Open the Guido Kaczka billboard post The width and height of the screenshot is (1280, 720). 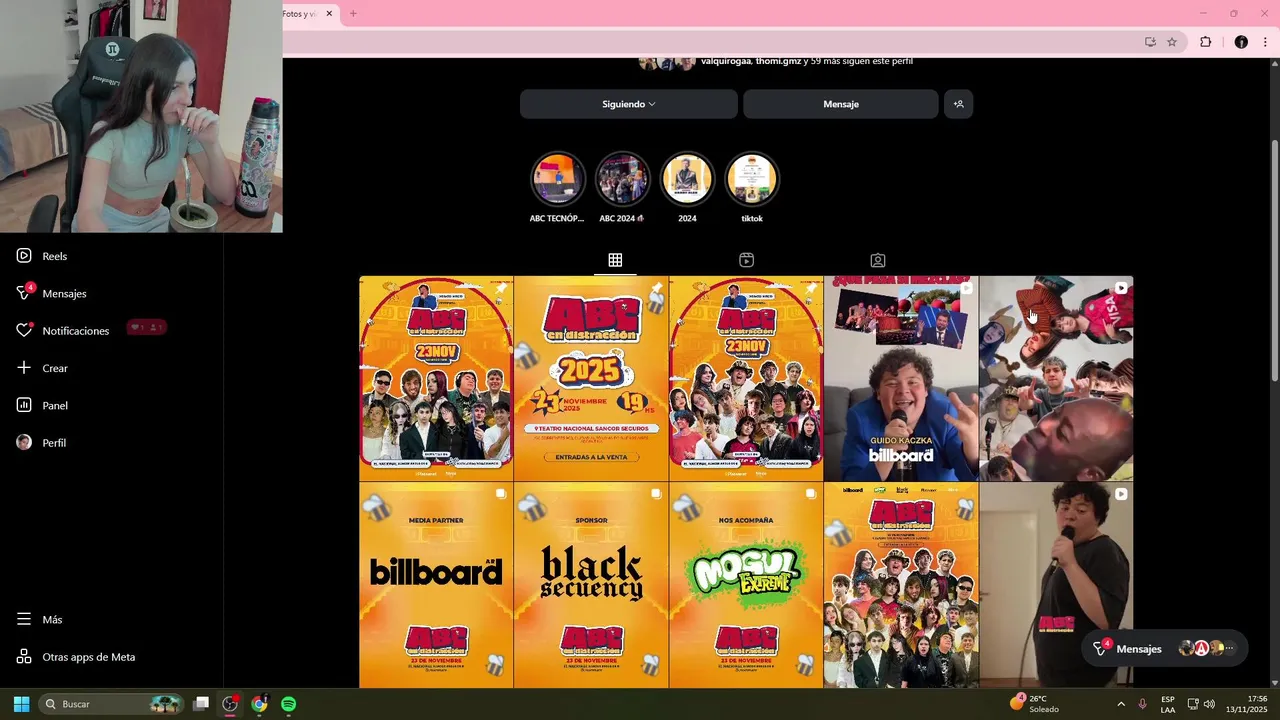901,378
